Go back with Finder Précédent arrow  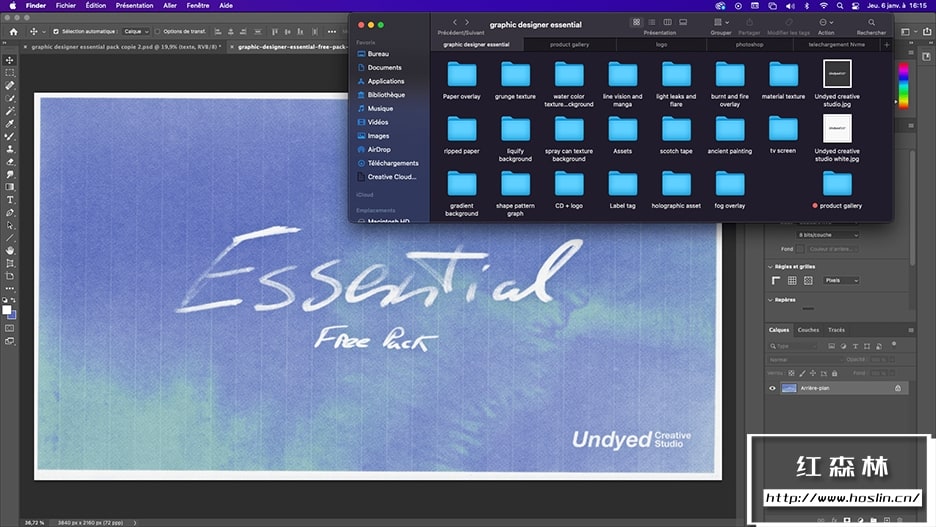pyautogui.click(x=455, y=22)
